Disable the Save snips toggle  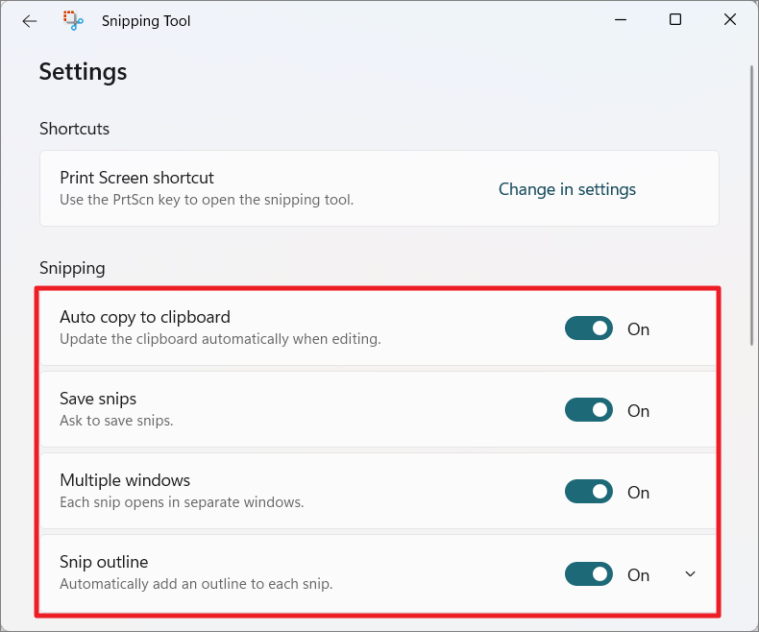click(589, 410)
